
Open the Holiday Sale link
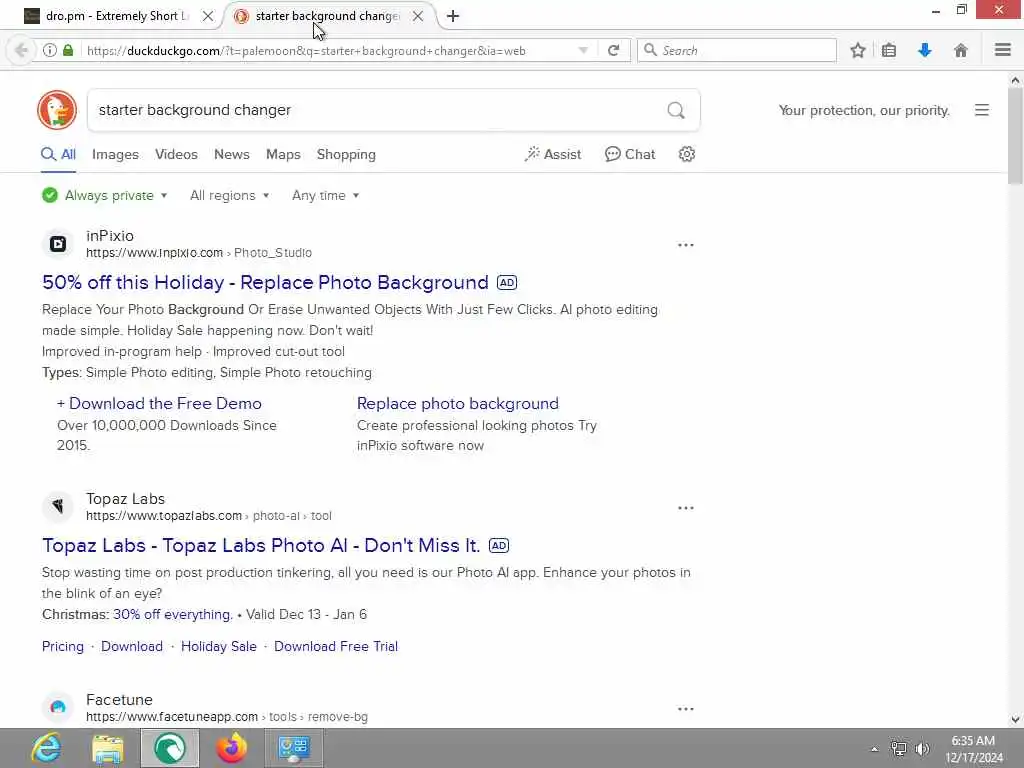(219, 647)
